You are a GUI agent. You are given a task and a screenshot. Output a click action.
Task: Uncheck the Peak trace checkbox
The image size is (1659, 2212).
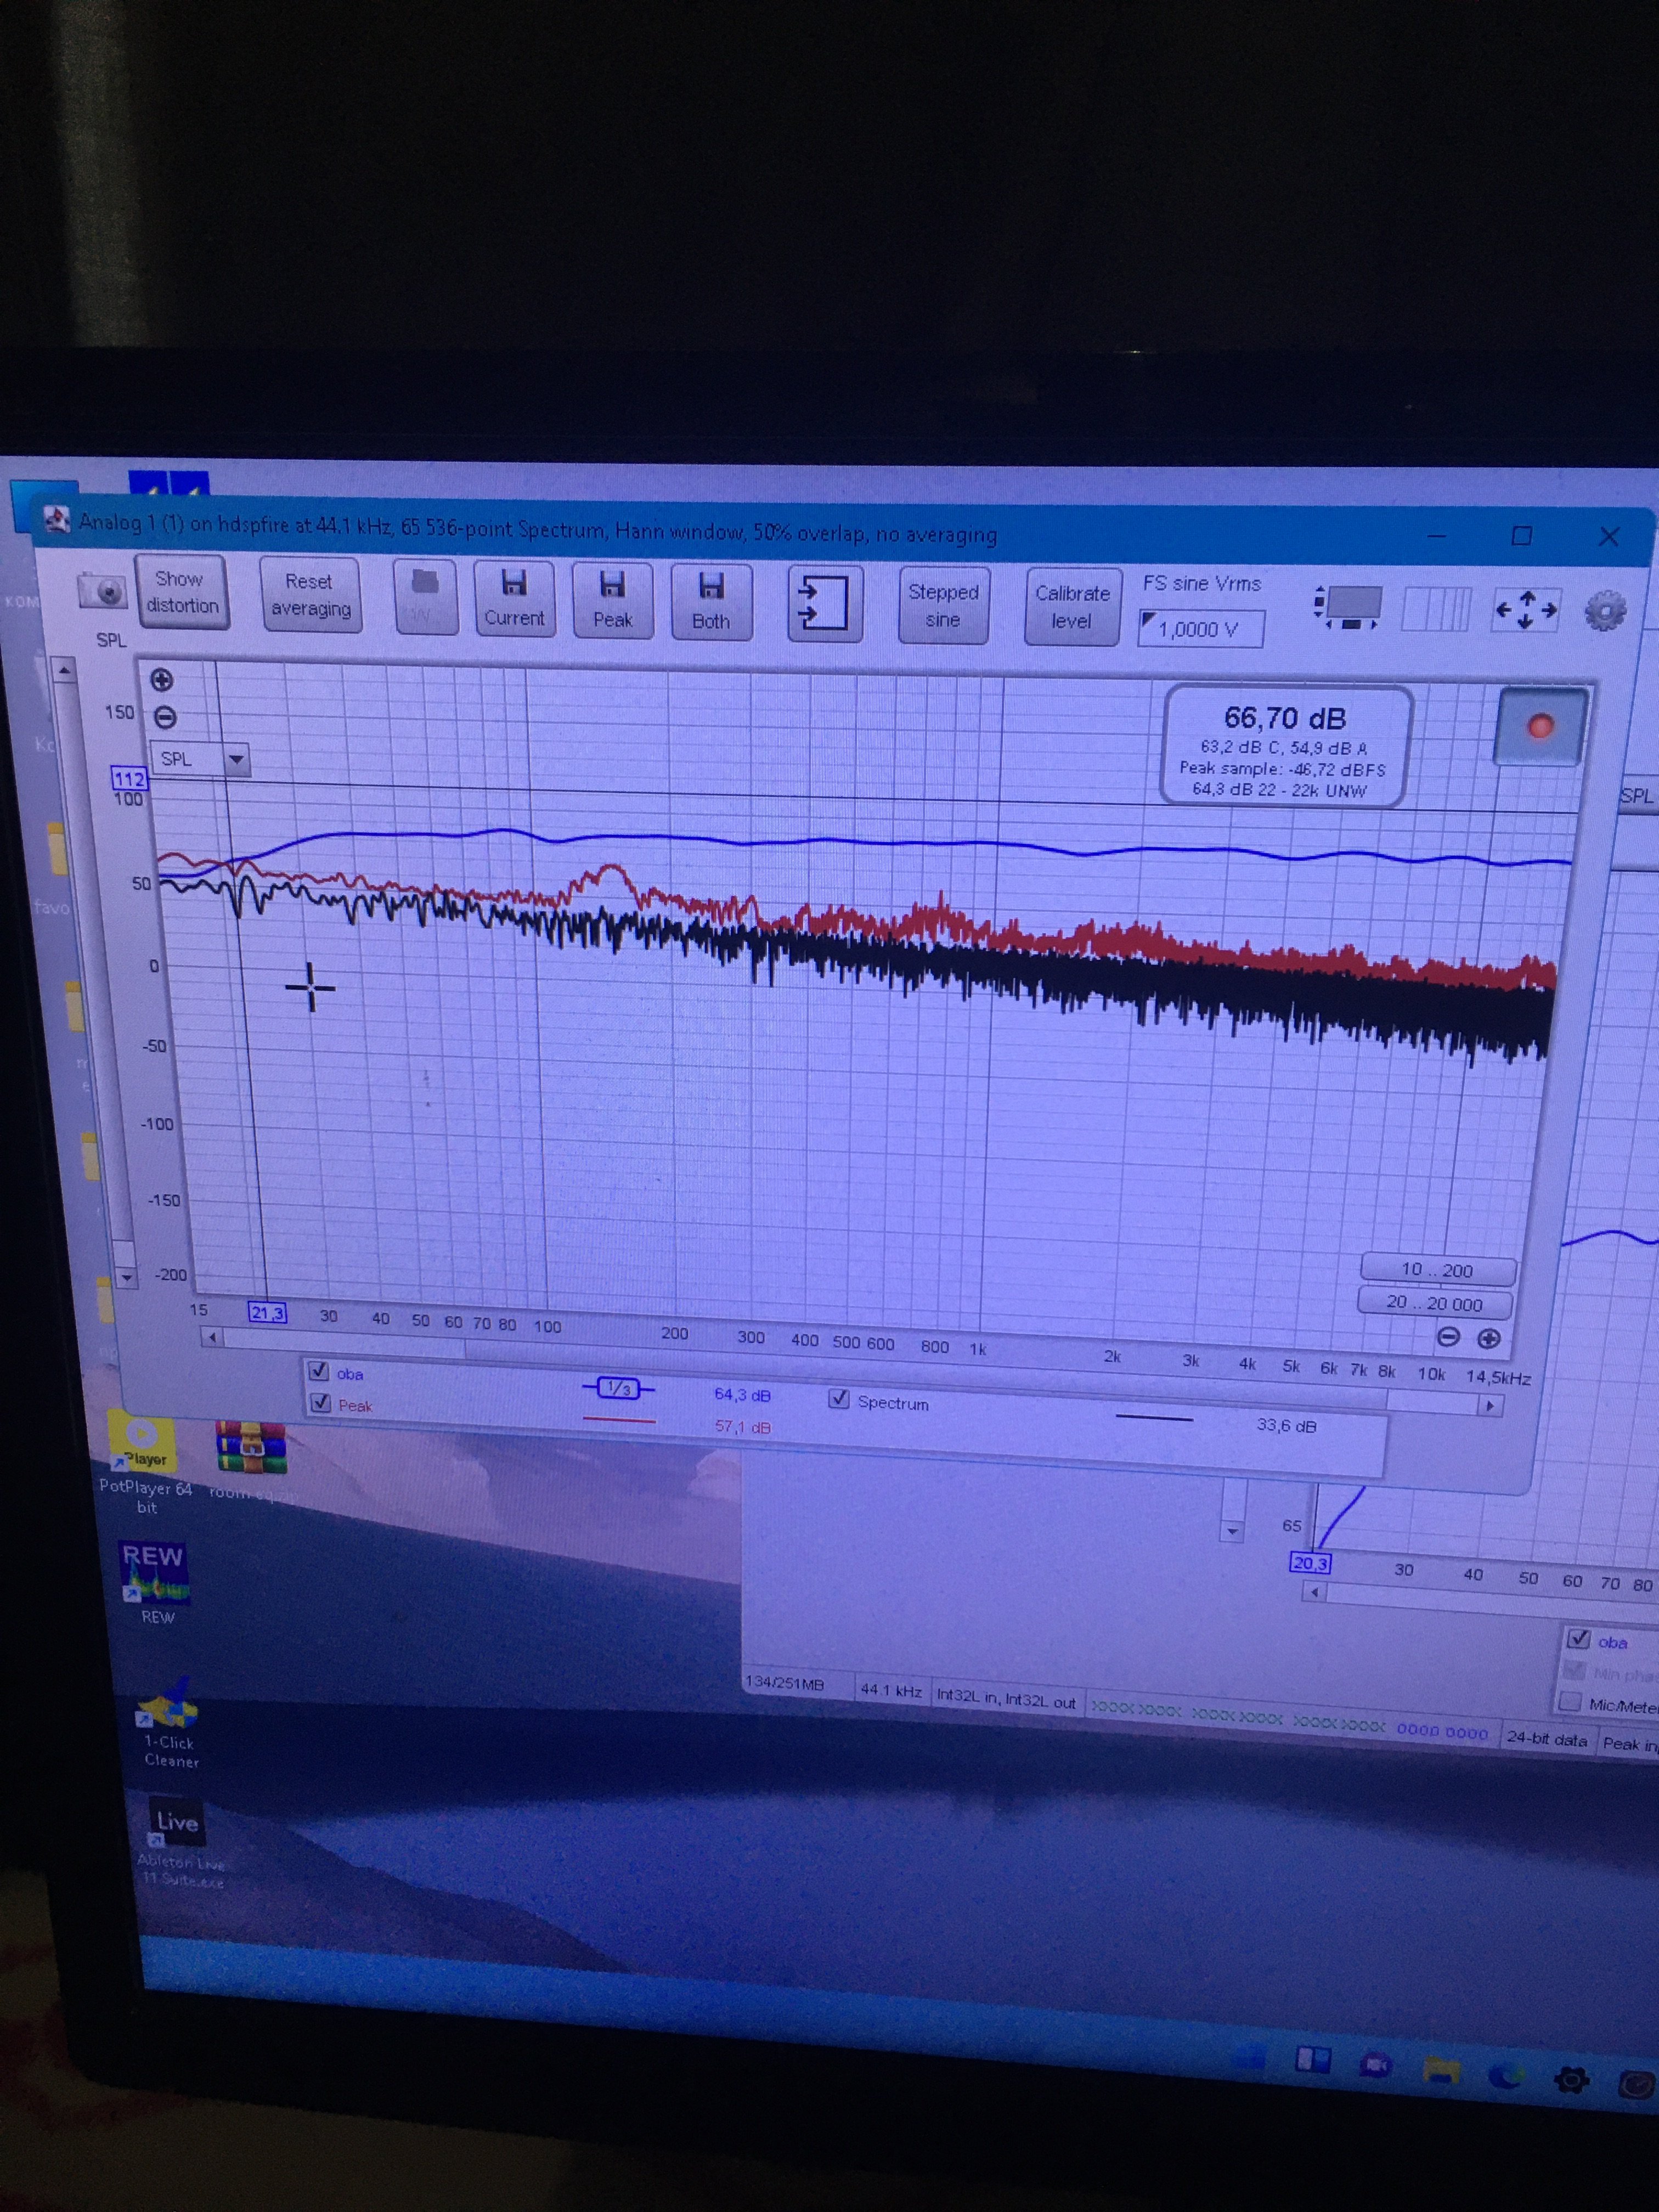pyautogui.click(x=320, y=1402)
